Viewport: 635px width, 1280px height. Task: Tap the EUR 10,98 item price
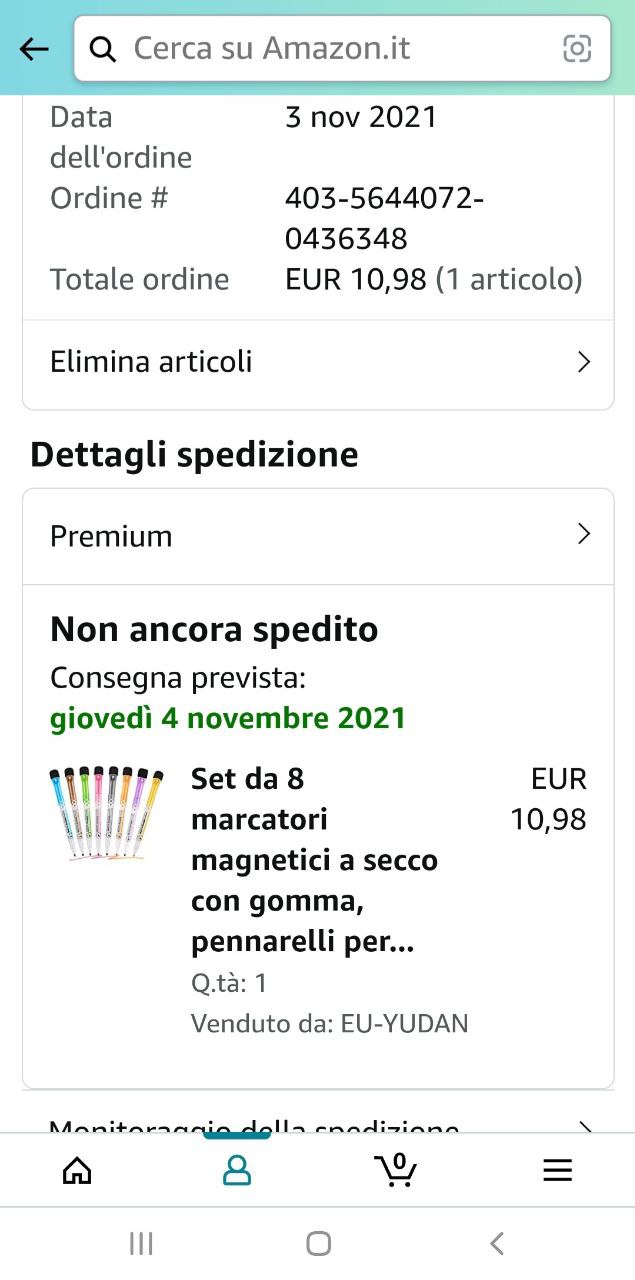click(x=548, y=799)
